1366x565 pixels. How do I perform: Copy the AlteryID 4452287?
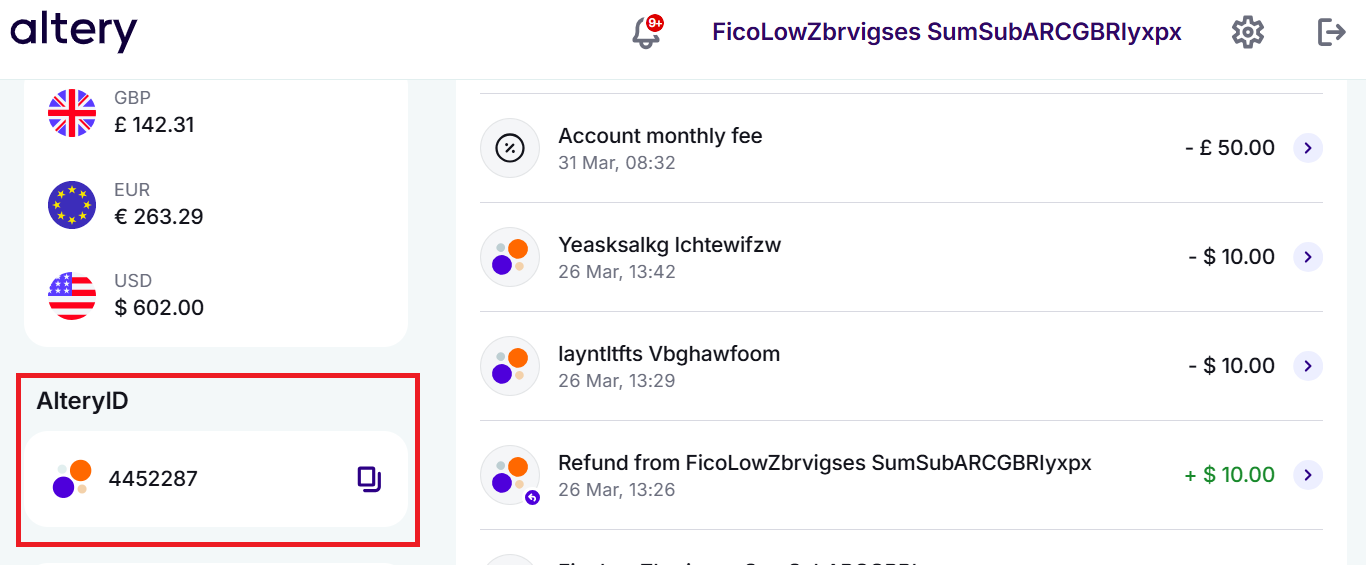click(x=370, y=479)
